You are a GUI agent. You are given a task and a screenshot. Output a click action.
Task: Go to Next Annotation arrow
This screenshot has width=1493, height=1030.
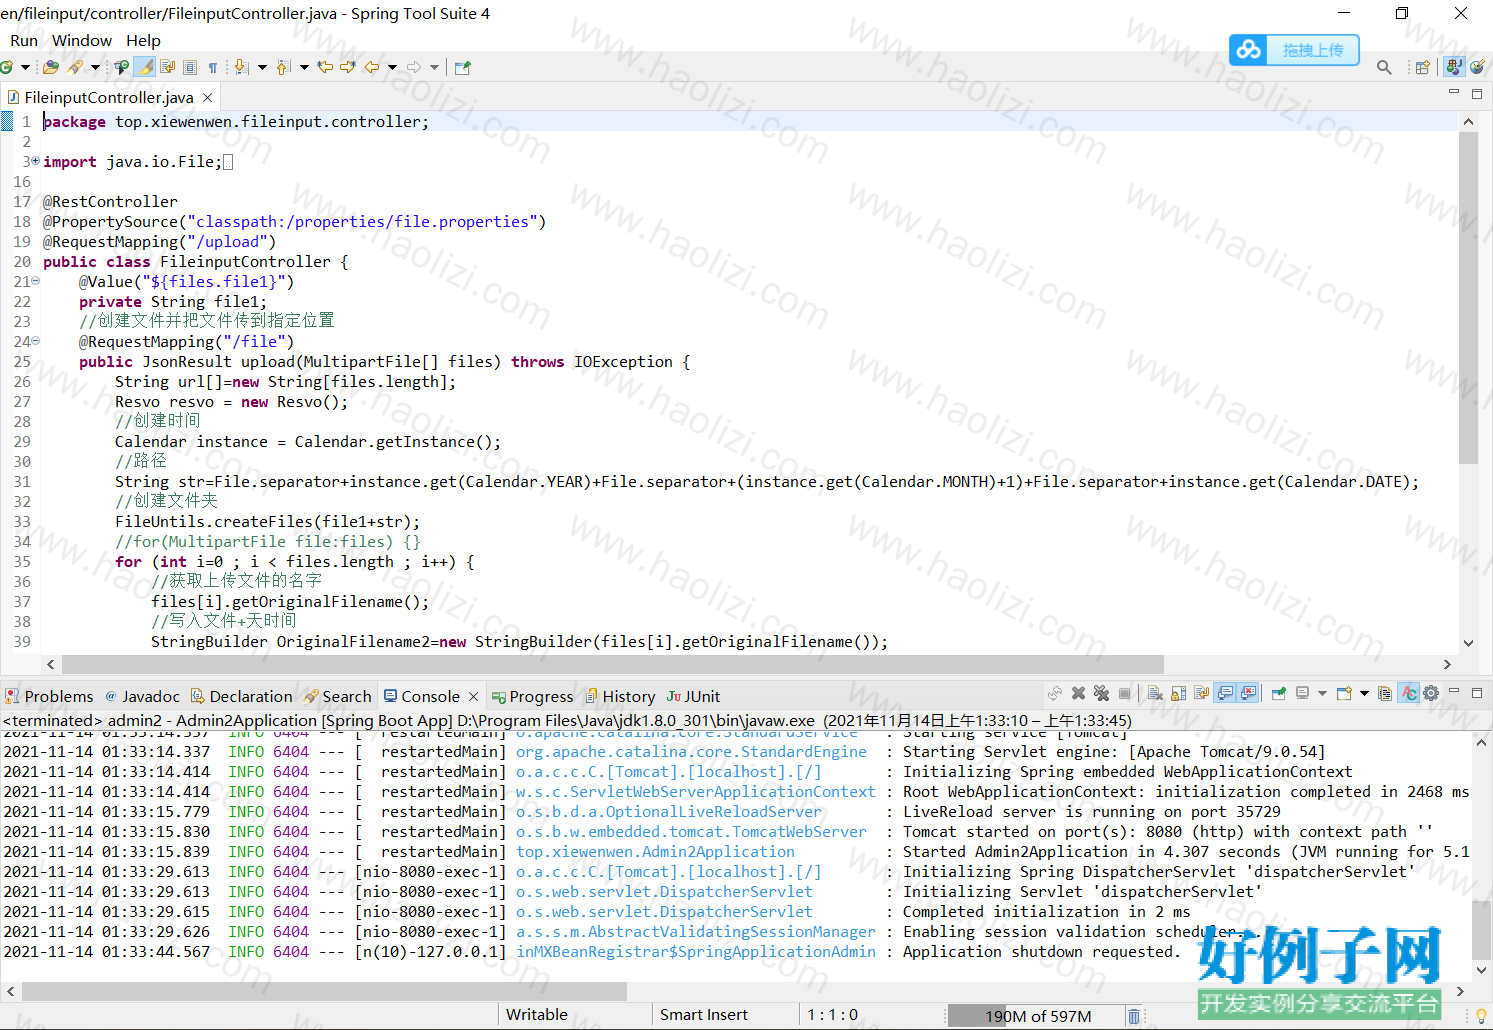(x=241, y=67)
